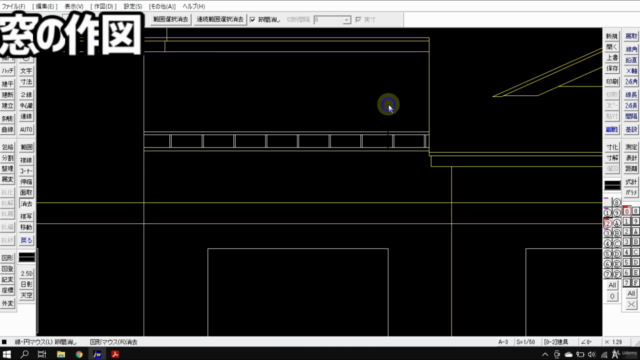This screenshot has height=360, width=640.
Task: Click the [0-2]建具 layer status button
Action: [x=556, y=342]
